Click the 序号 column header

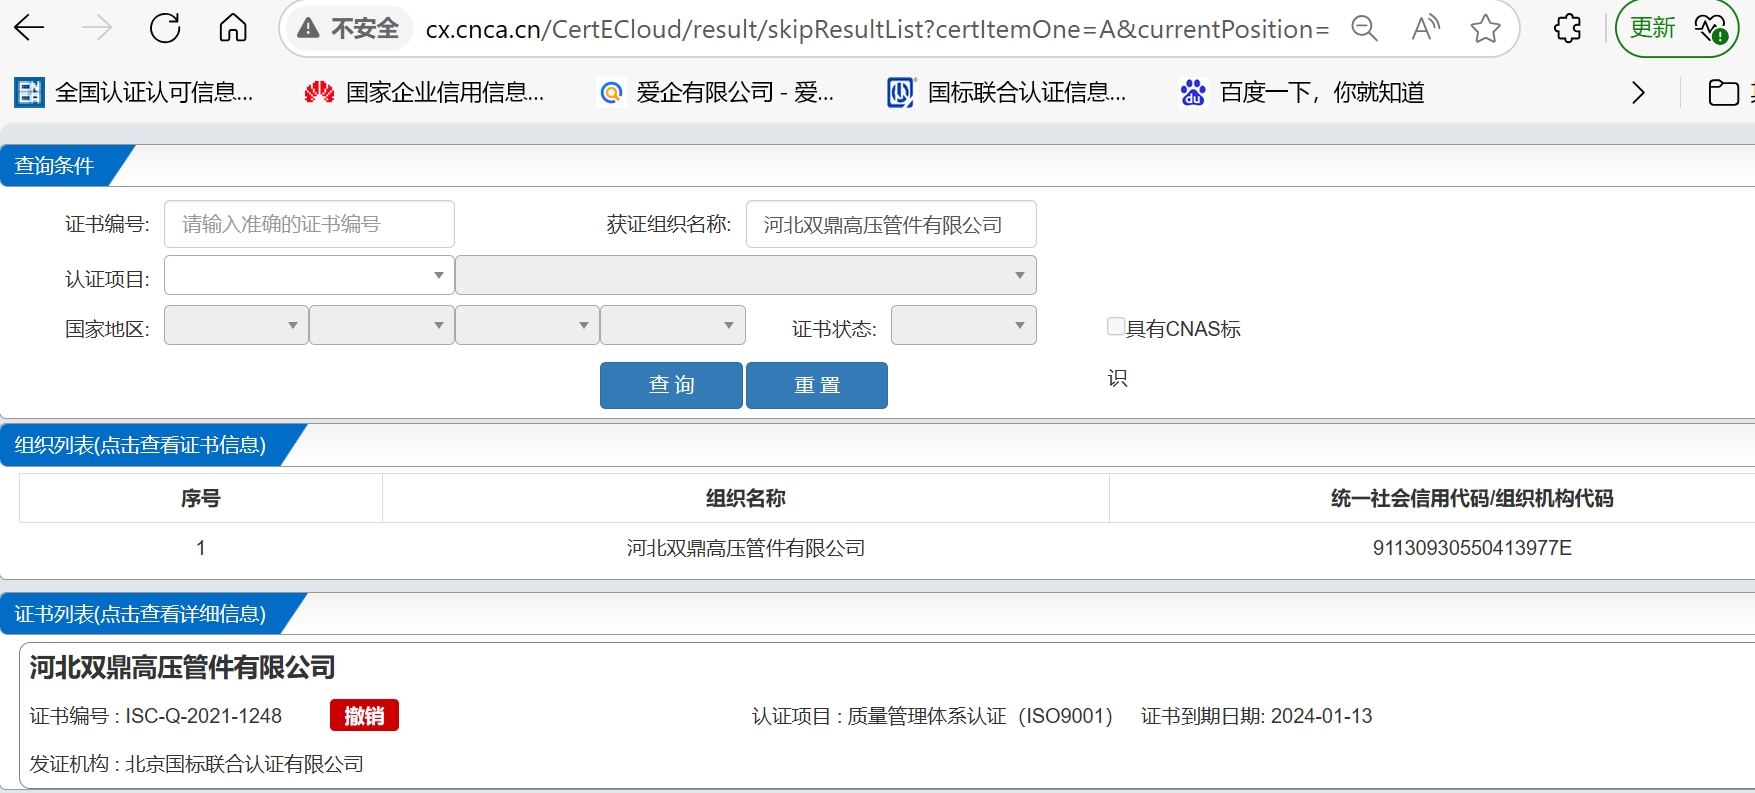tap(201, 498)
